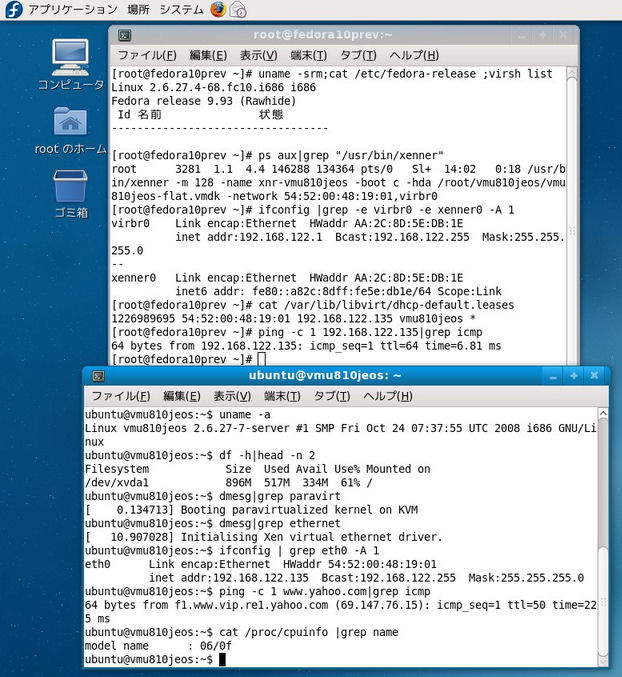Open the コンピュータ desktop icon
This screenshot has width=622, height=677.
pos(70,64)
